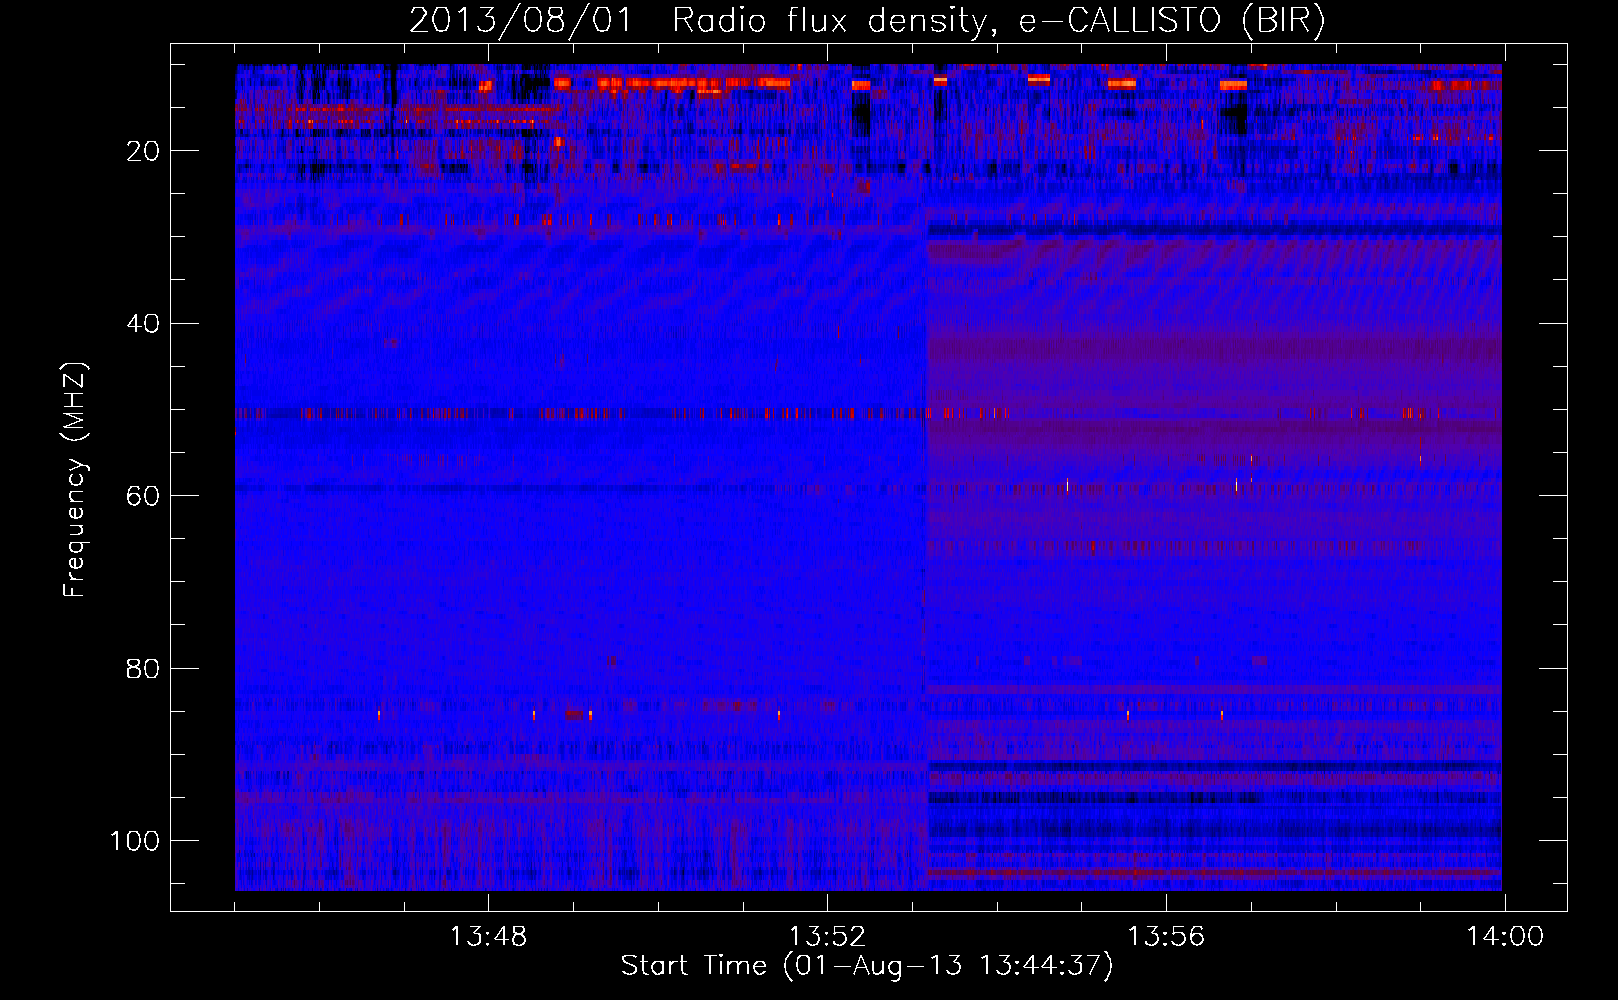The width and height of the screenshot is (1618, 1000).
Task: Click the "100" frequency tick label
Action: pyautogui.click(x=135, y=841)
